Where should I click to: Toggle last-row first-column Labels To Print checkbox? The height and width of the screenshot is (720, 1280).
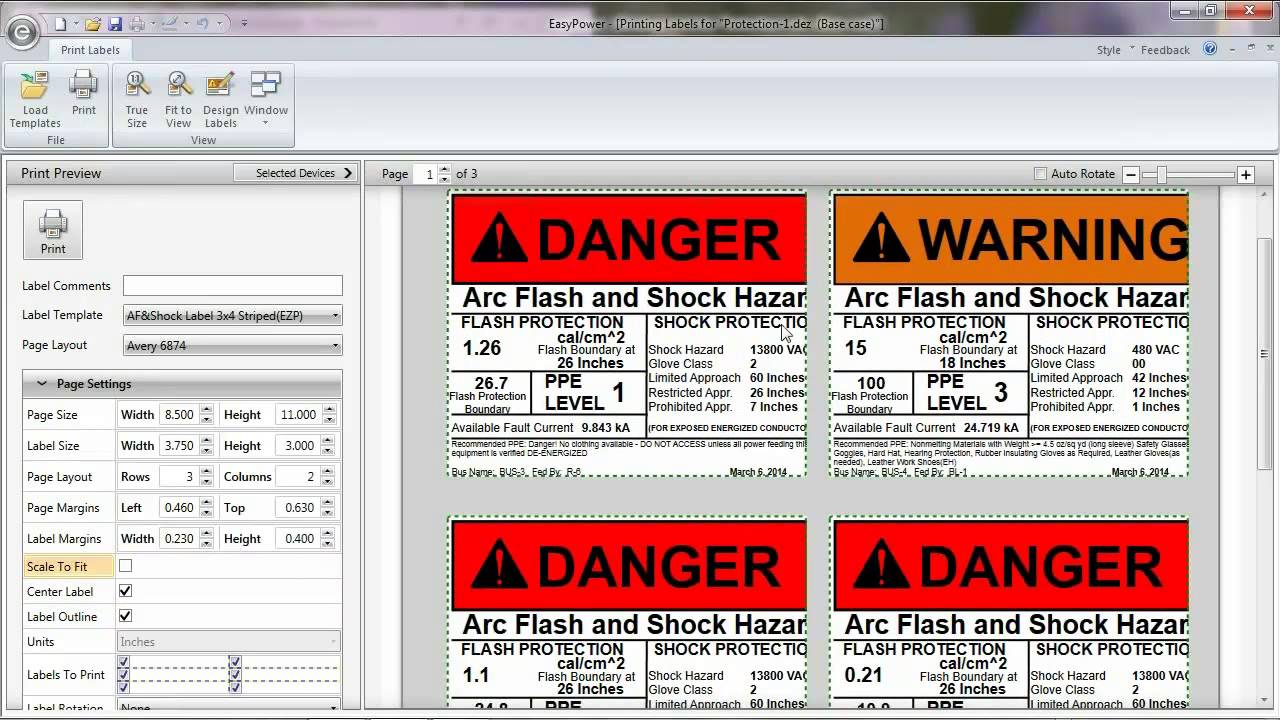pyautogui.click(x=123, y=687)
